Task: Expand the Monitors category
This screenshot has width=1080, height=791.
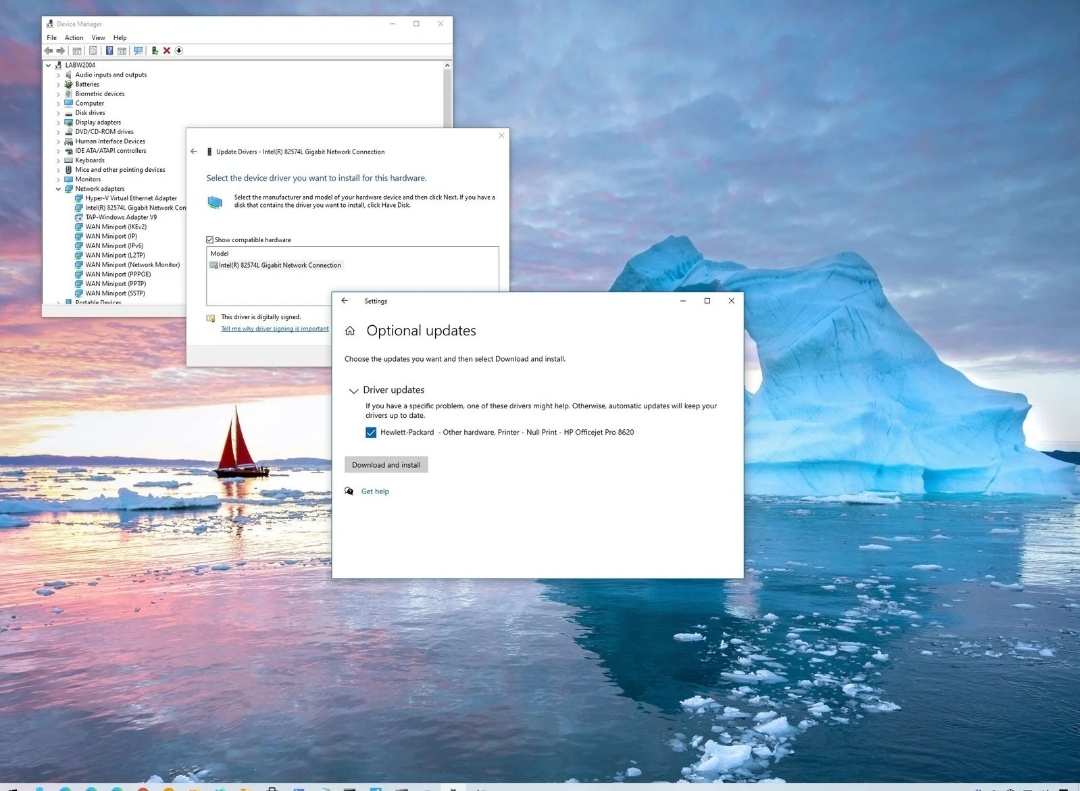Action: pyautogui.click(x=59, y=179)
